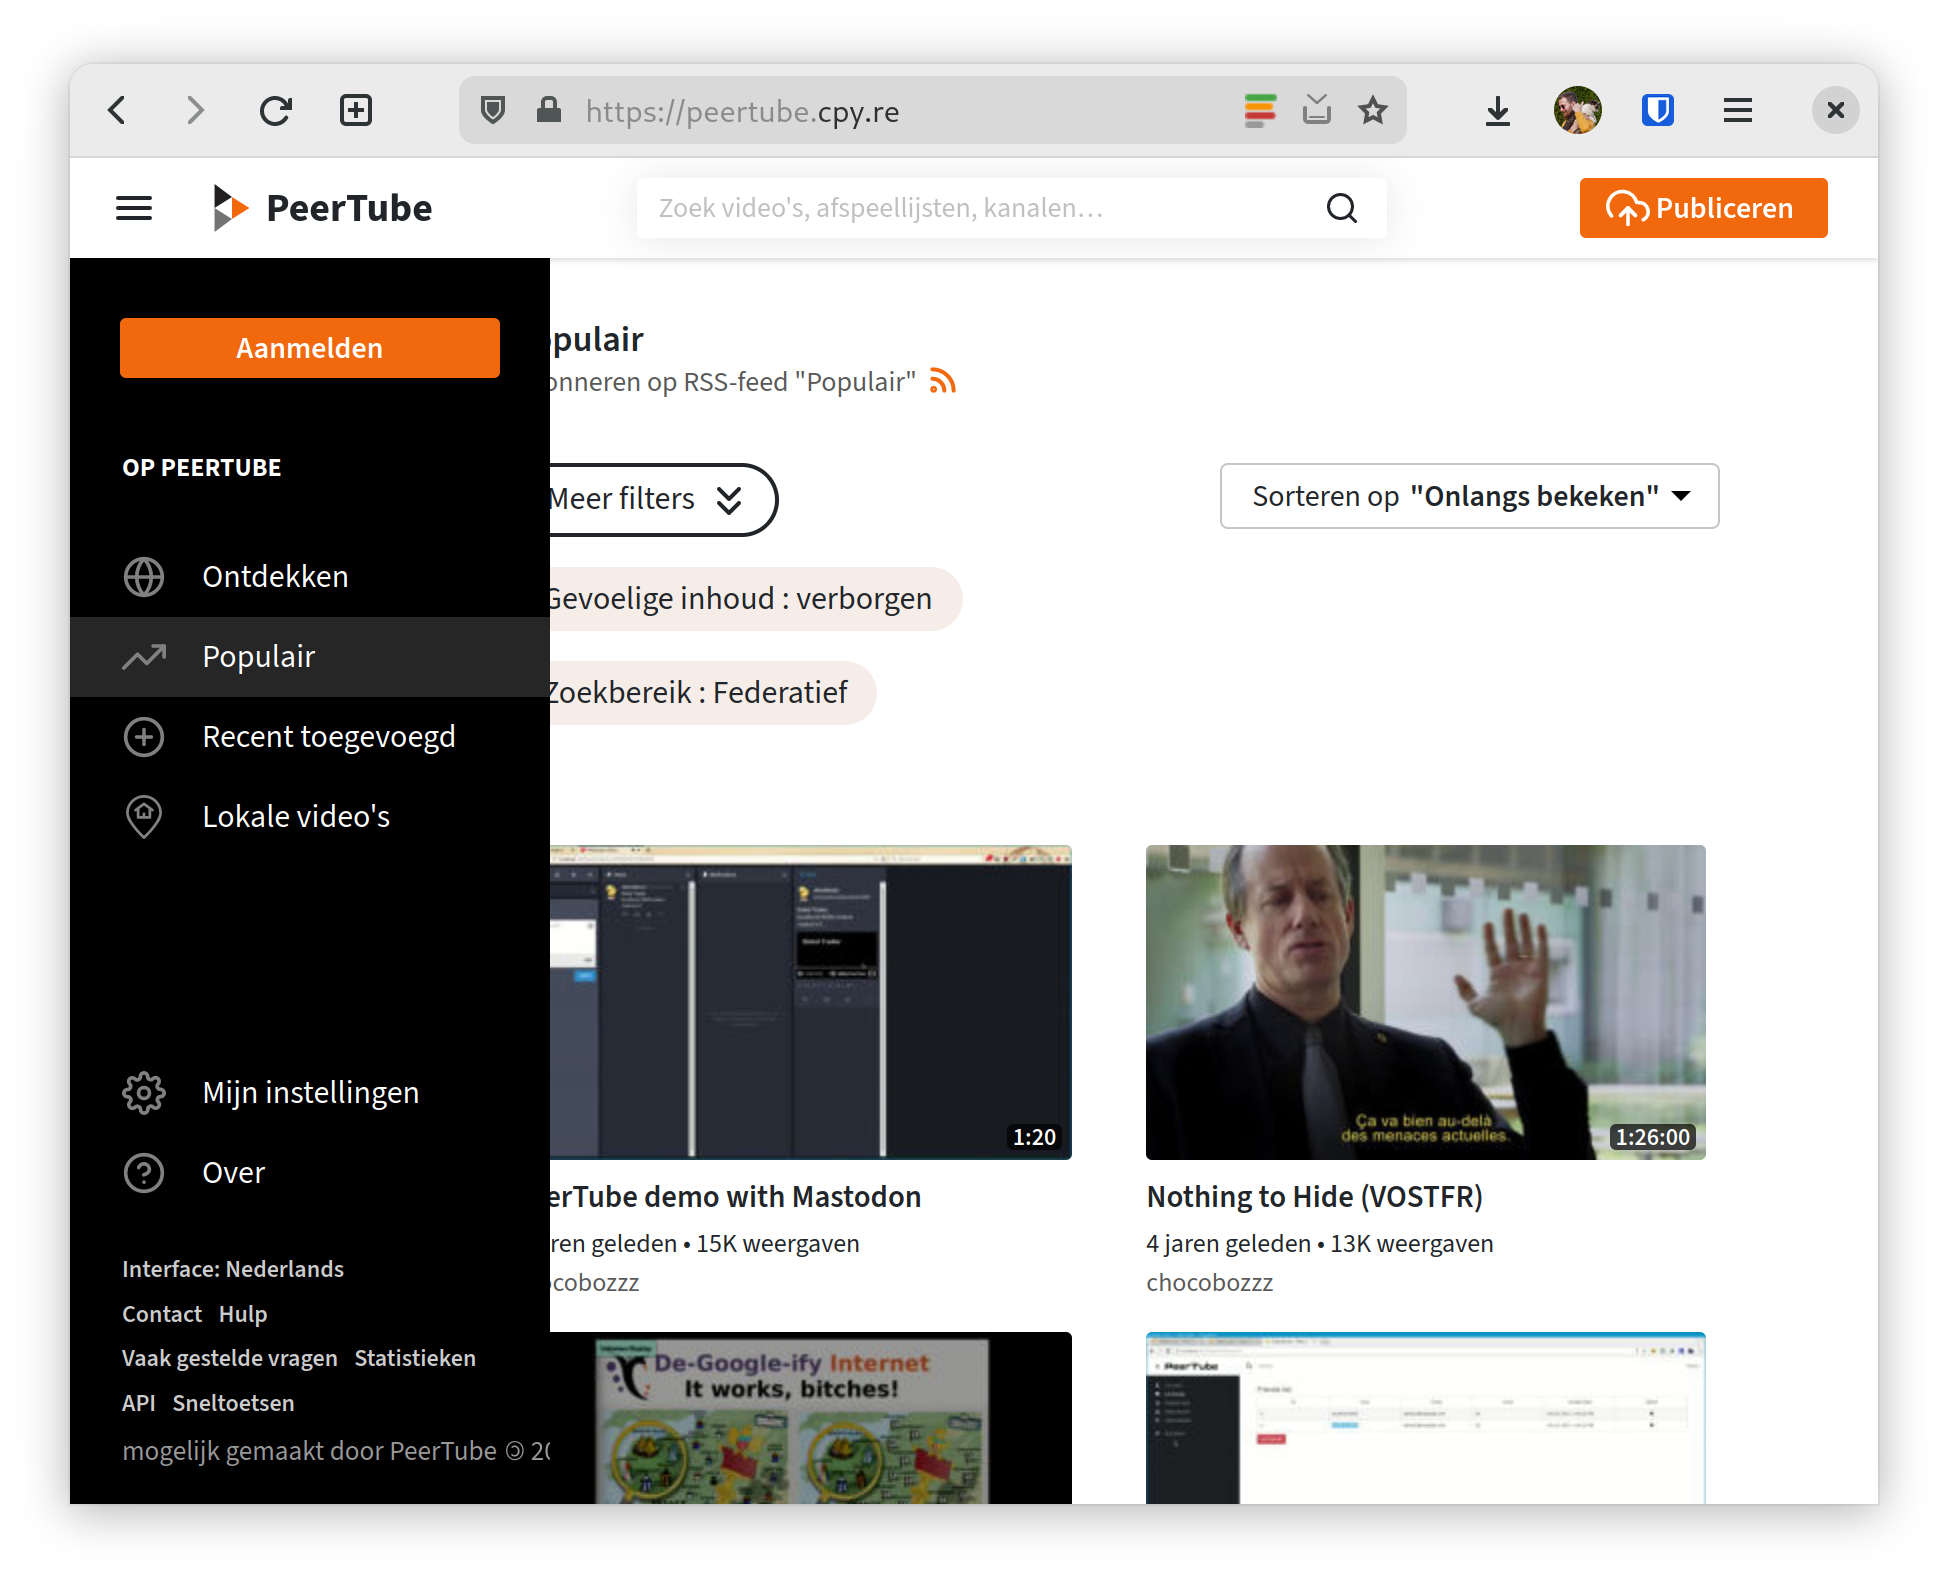Open the gear icon for Mijn instellingen
Image resolution: width=1948 pixels, height=1580 pixels.
click(143, 1093)
